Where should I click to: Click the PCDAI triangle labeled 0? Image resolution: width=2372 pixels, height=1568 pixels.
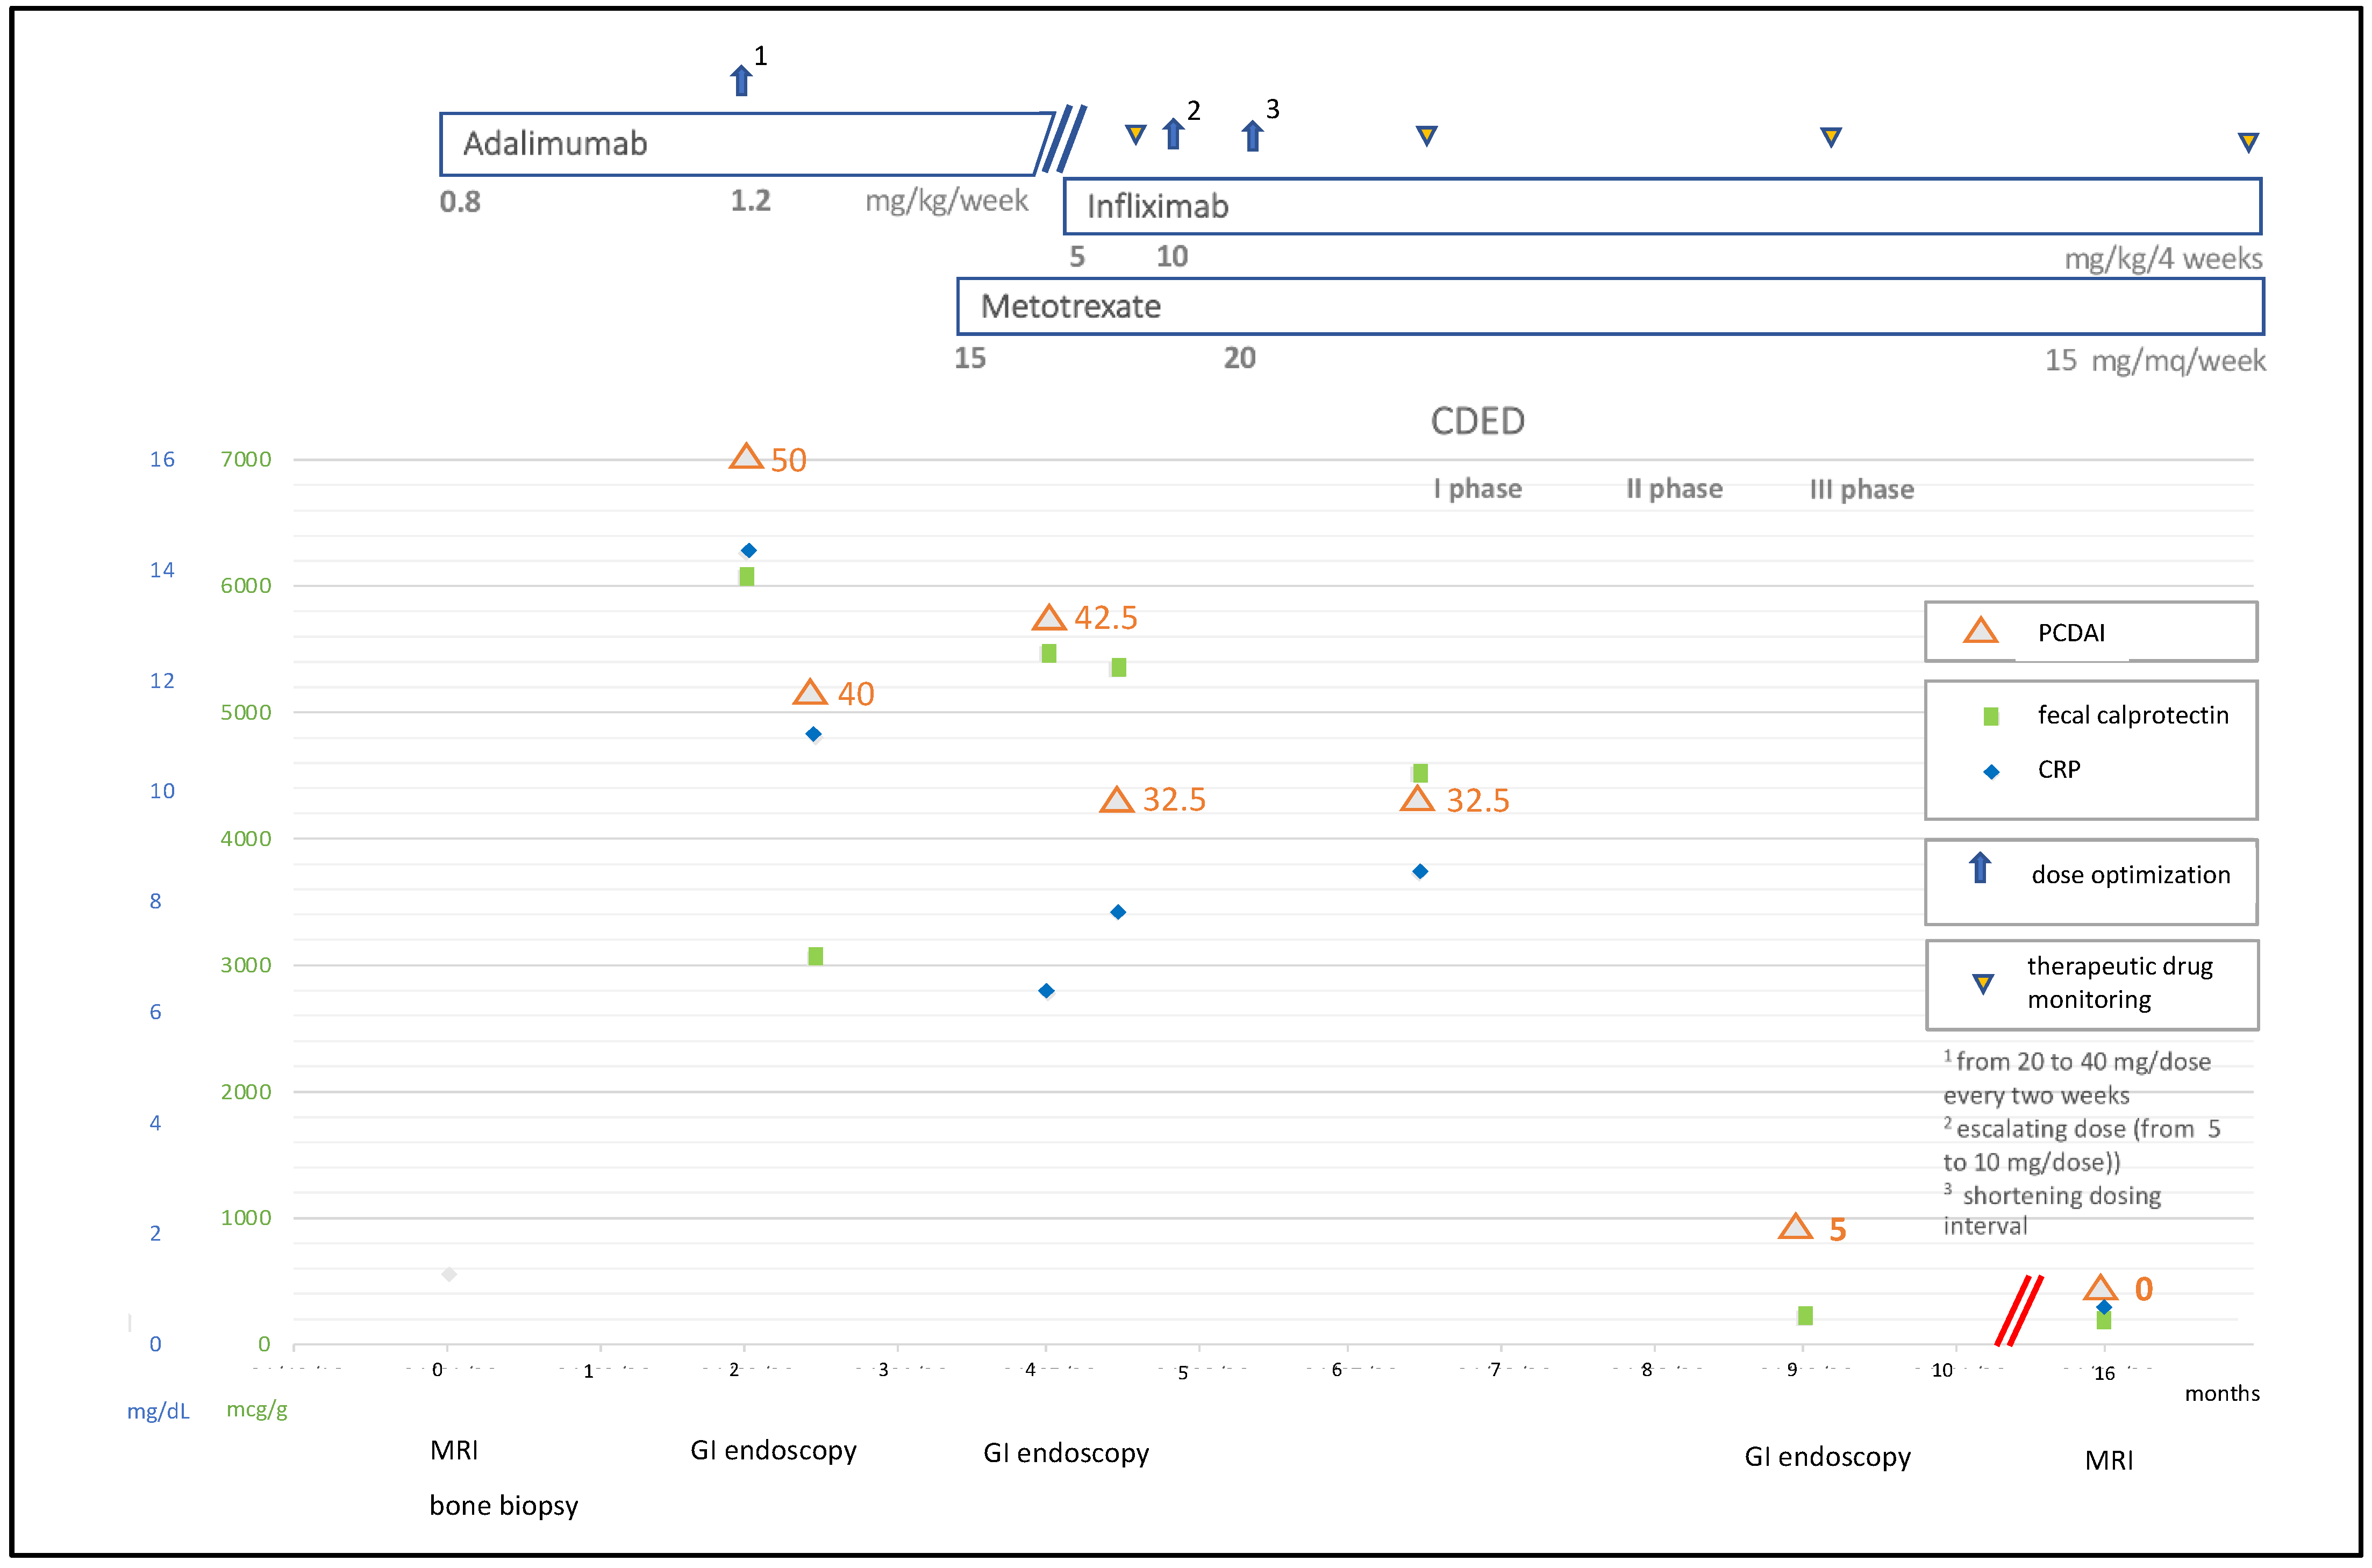click(x=2100, y=1288)
